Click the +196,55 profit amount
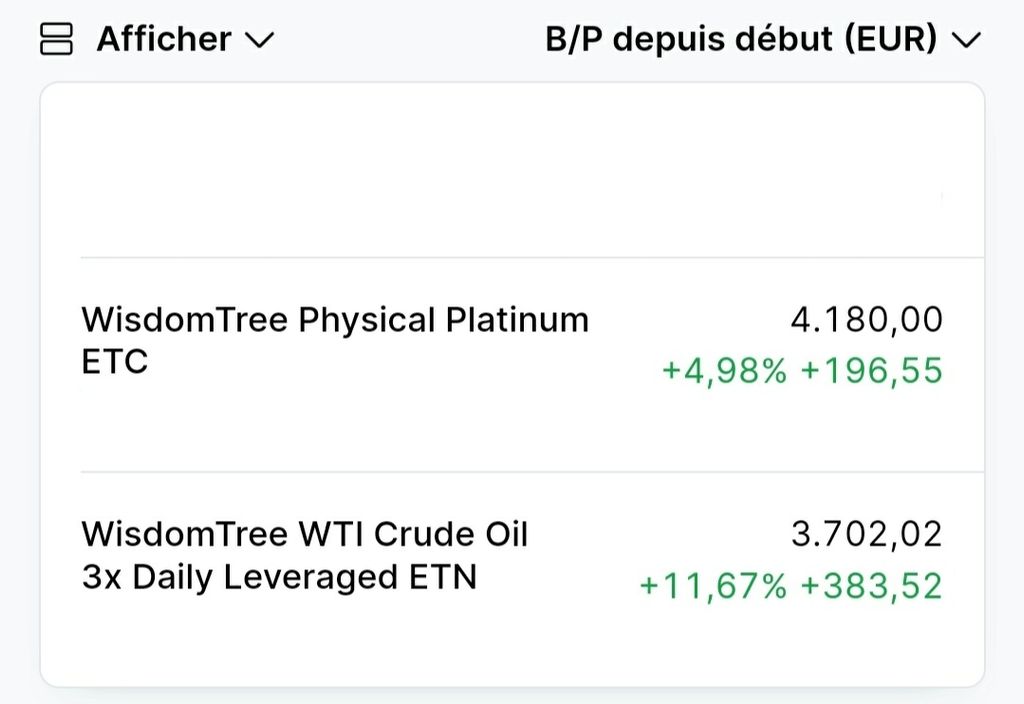Image resolution: width=1024 pixels, height=704 pixels. pos(871,371)
